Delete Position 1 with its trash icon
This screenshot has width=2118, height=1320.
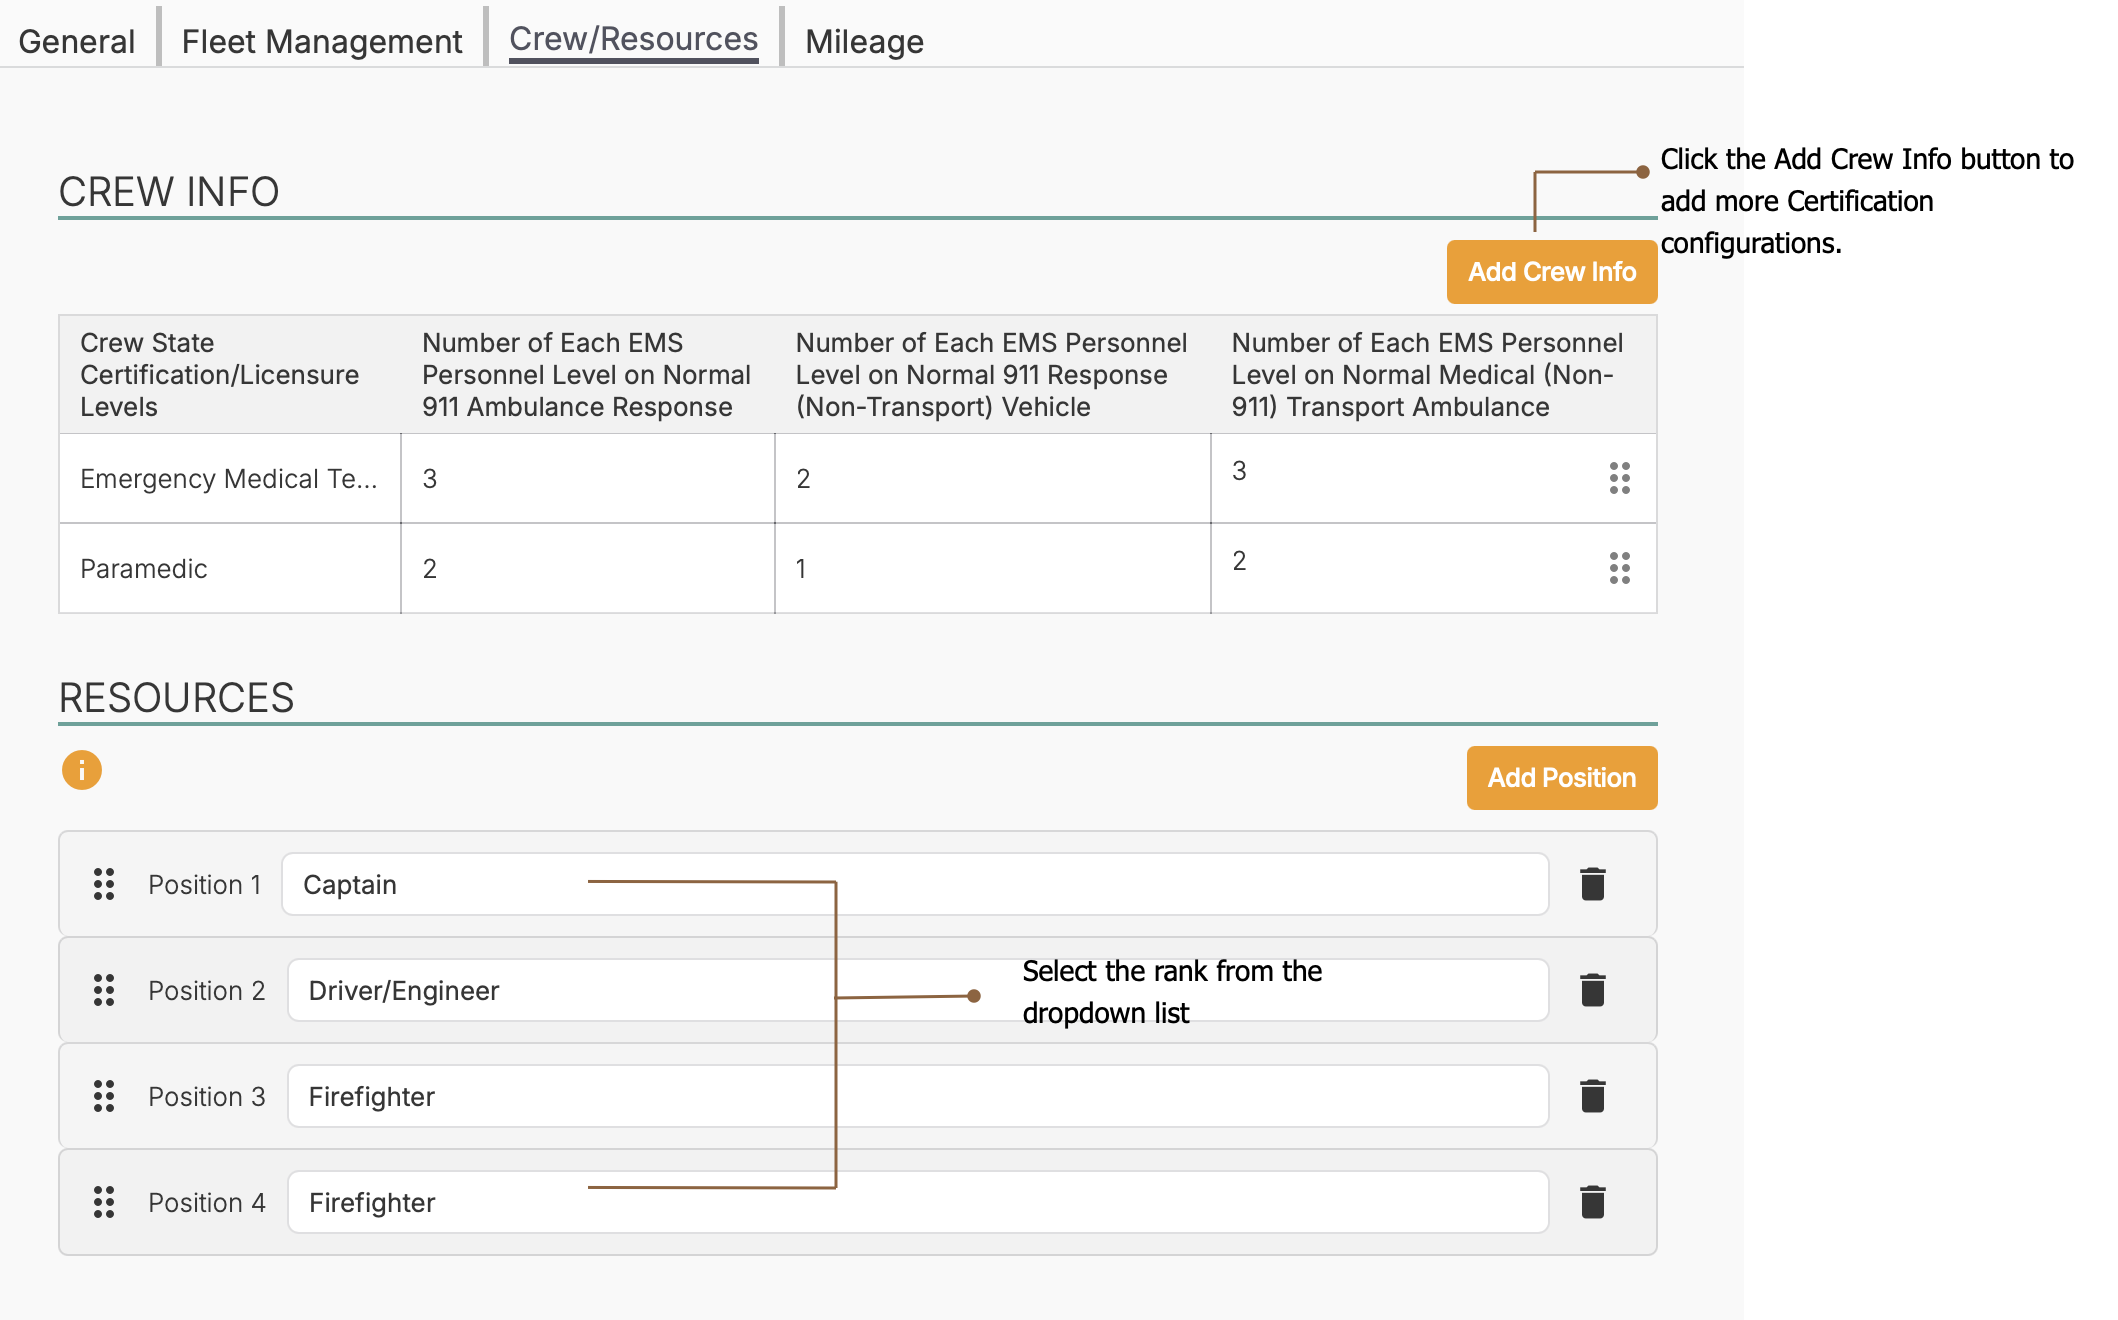coord(1592,884)
